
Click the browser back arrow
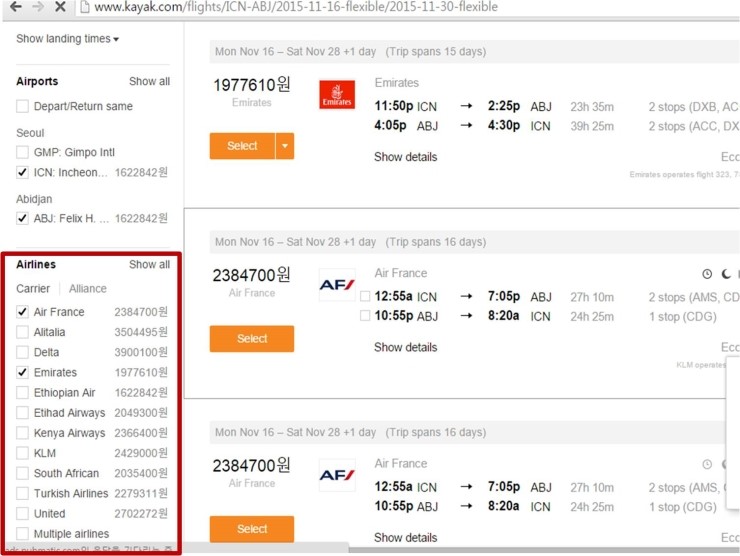[16, 7]
